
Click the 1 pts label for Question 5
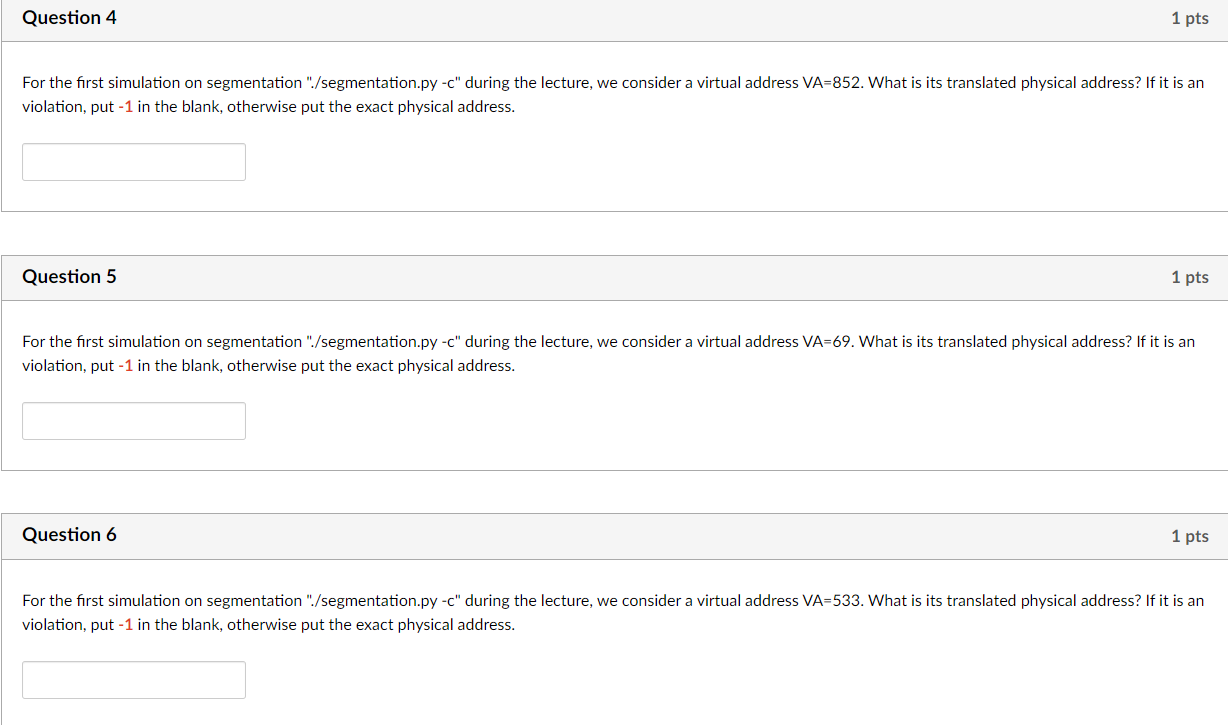click(1189, 276)
